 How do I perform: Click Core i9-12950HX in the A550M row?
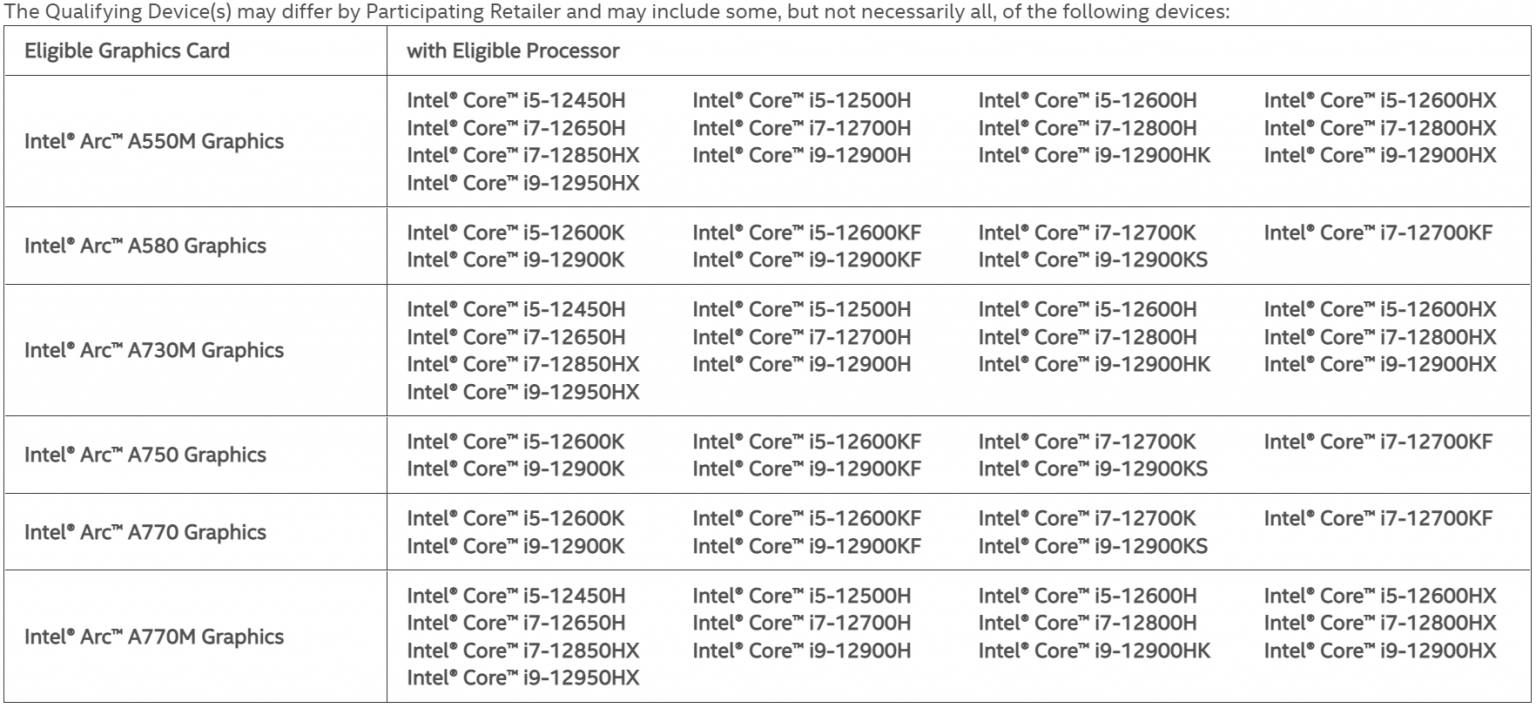click(x=523, y=183)
